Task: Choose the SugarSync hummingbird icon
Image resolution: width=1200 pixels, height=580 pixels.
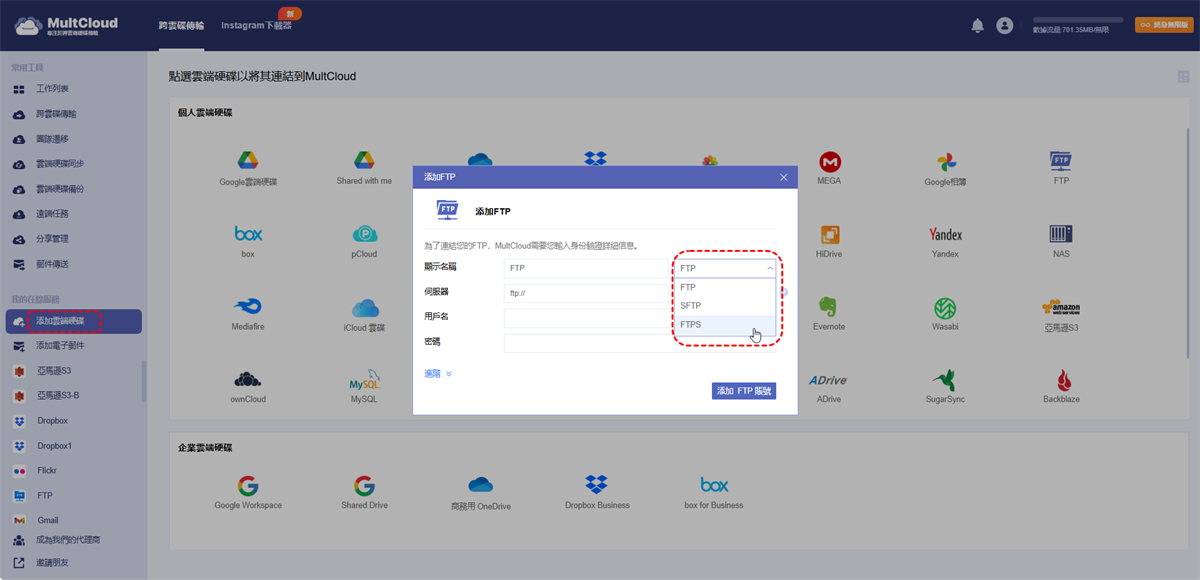Action: [945, 379]
